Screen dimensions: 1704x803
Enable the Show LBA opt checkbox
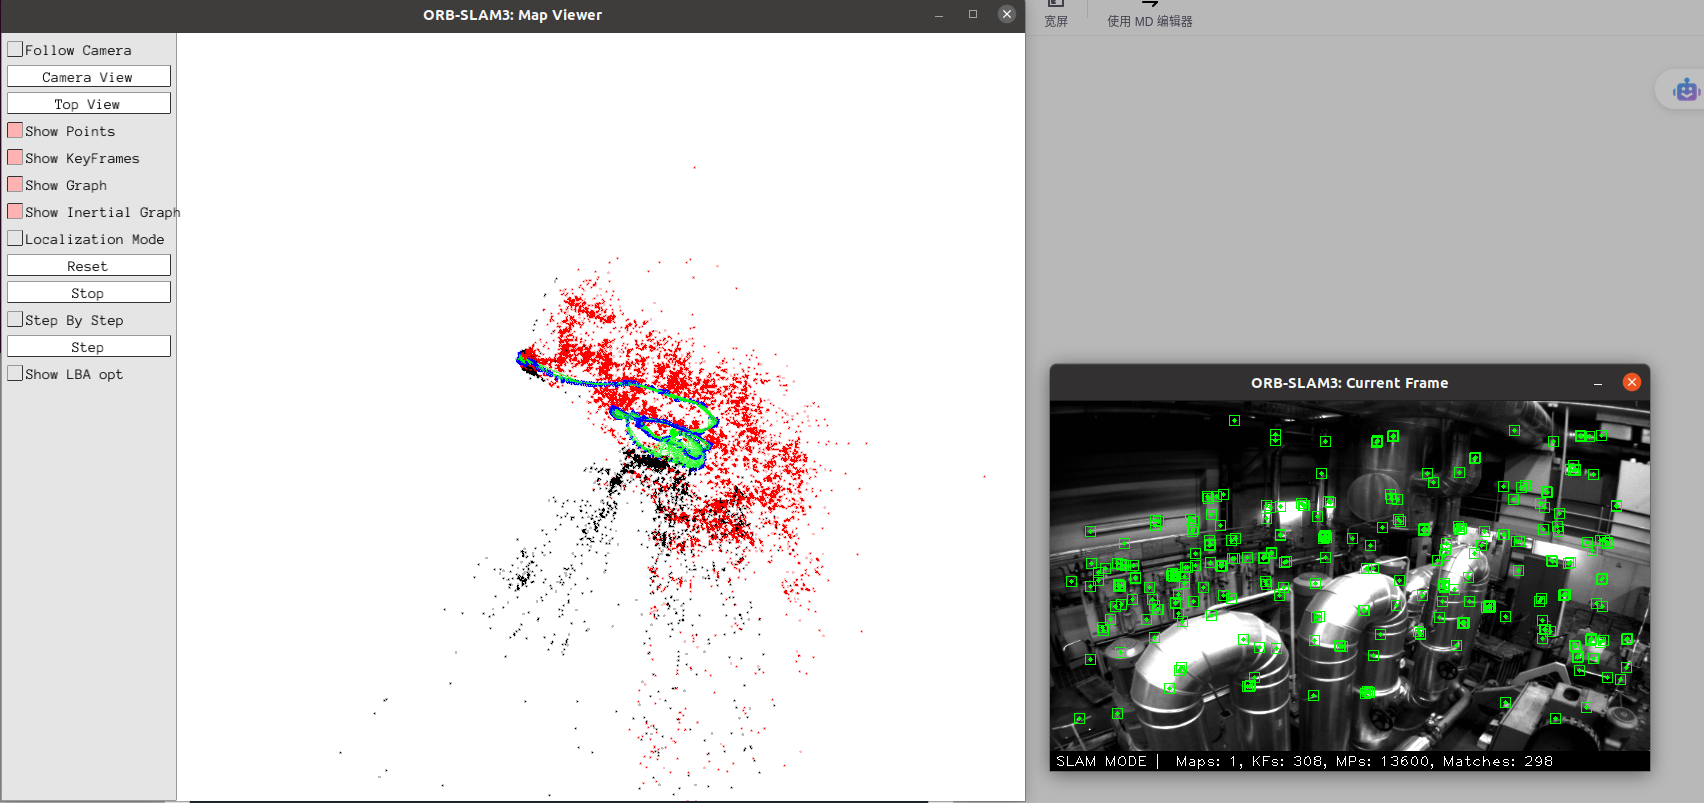tap(15, 373)
